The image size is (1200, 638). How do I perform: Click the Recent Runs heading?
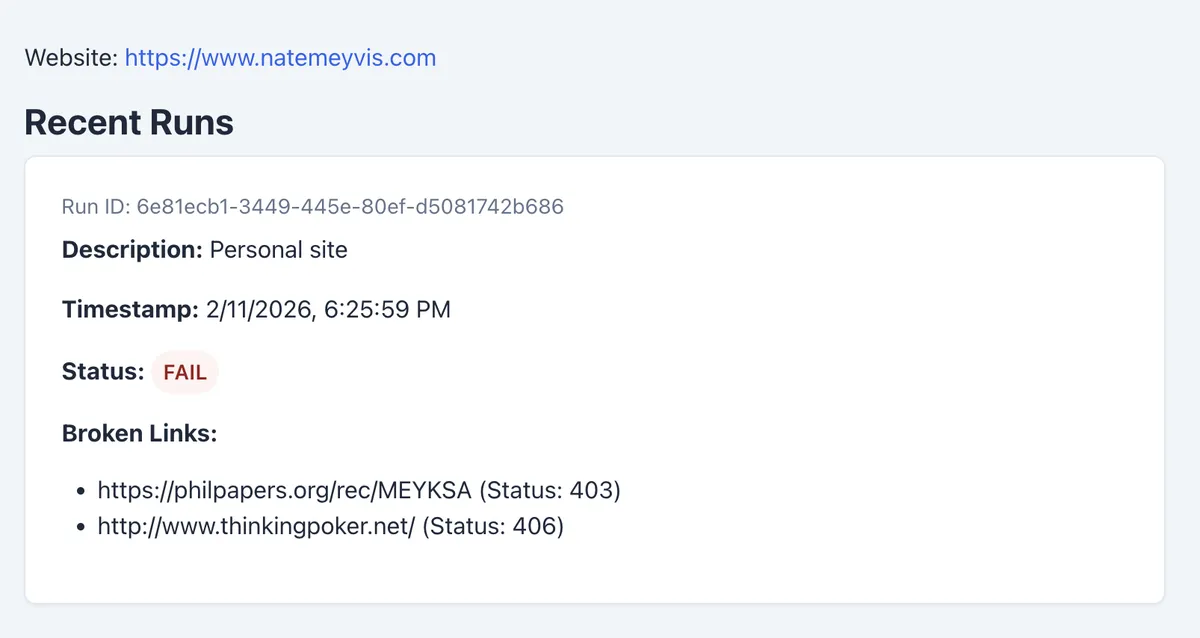pyautogui.click(x=129, y=123)
